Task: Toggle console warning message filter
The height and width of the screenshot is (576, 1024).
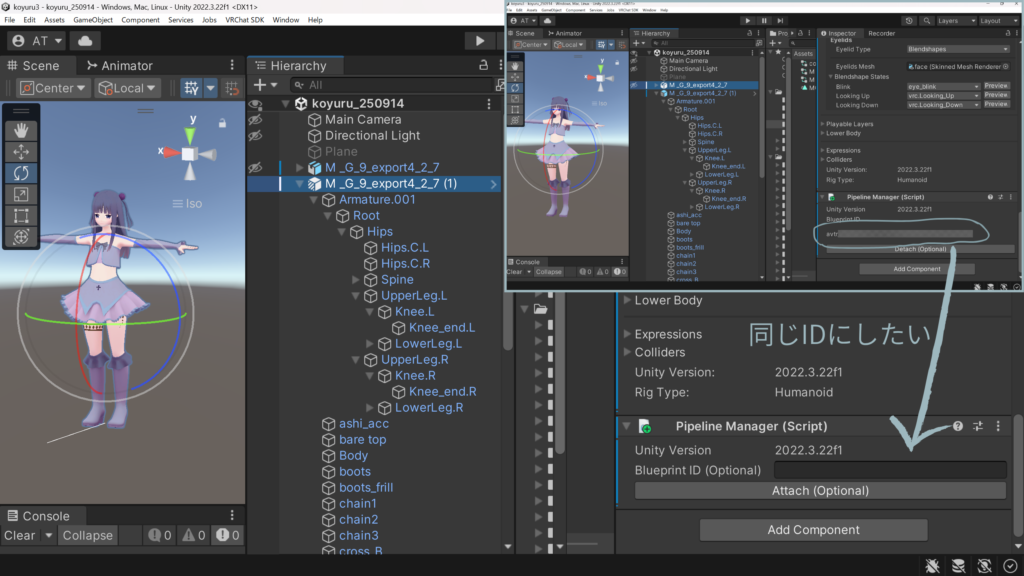Action: point(194,536)
